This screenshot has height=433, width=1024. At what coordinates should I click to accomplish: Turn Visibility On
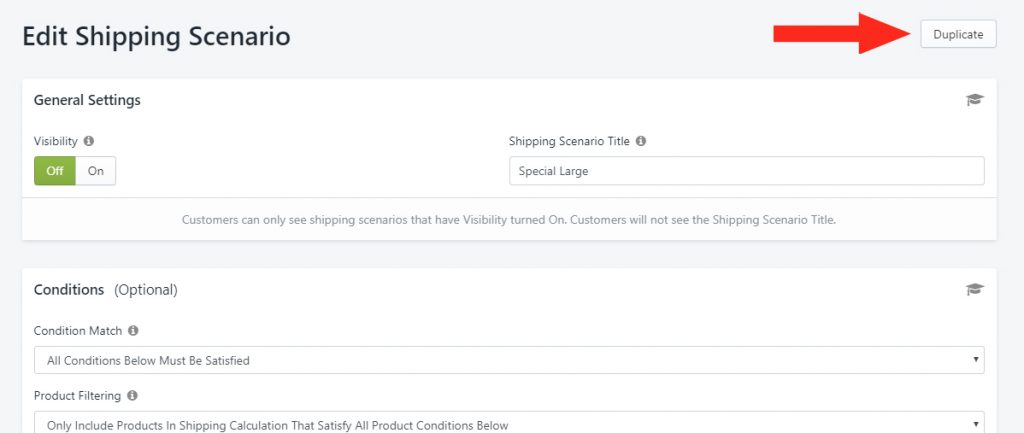coord(96,171)
